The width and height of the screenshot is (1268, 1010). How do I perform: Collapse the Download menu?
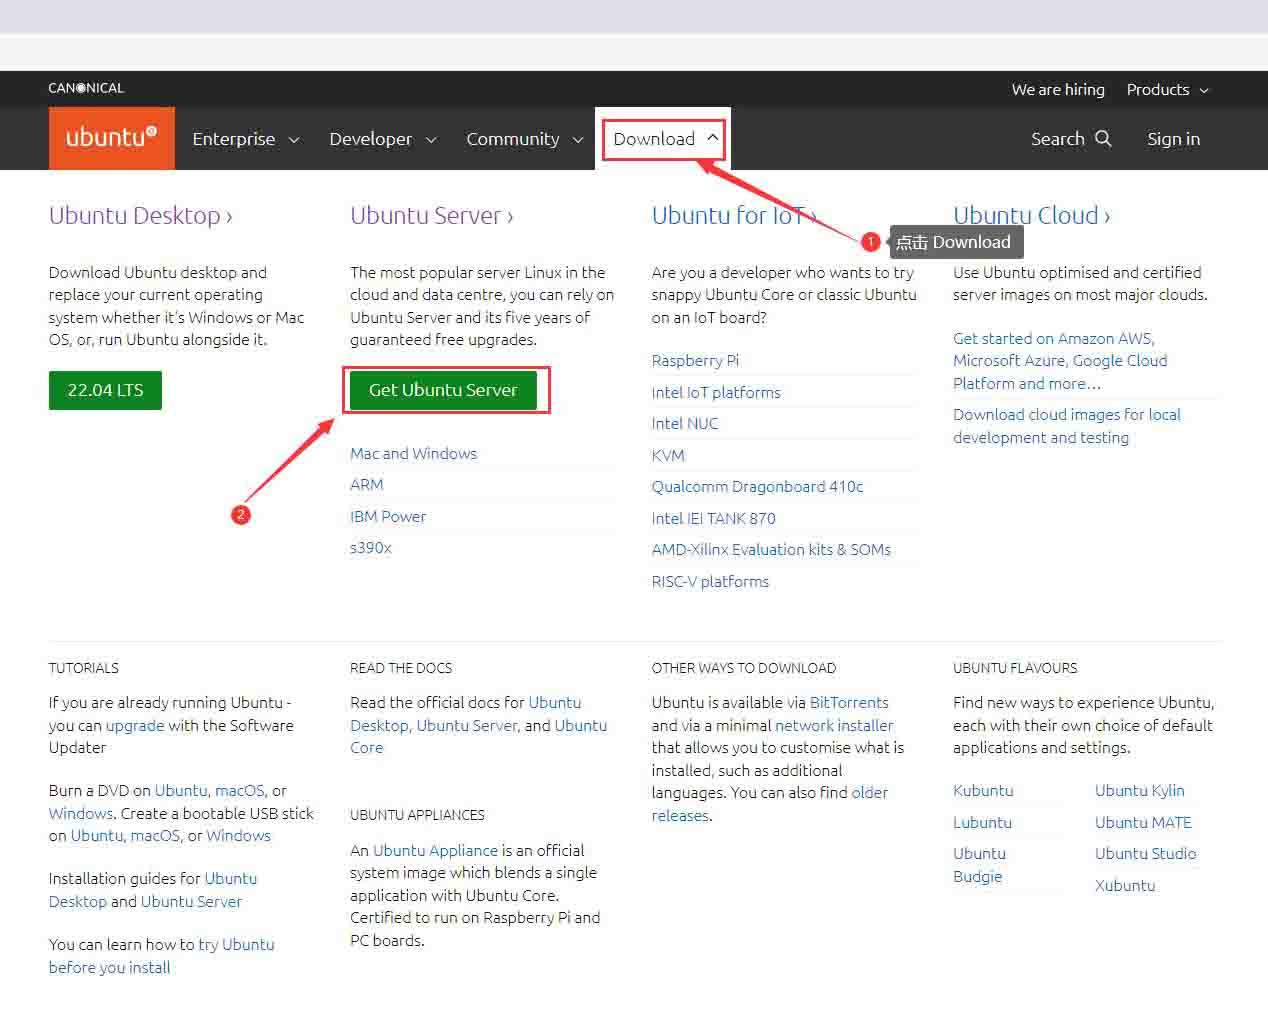(x=665, y=138)
